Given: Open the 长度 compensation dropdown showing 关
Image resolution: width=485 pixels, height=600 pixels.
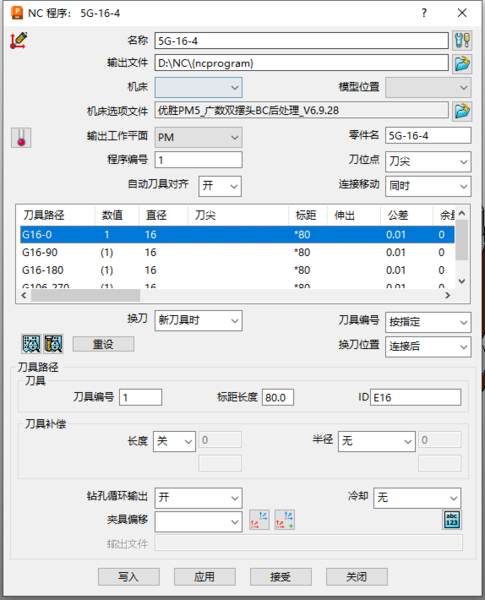Looking at the screenshot, I should point(174,442).
